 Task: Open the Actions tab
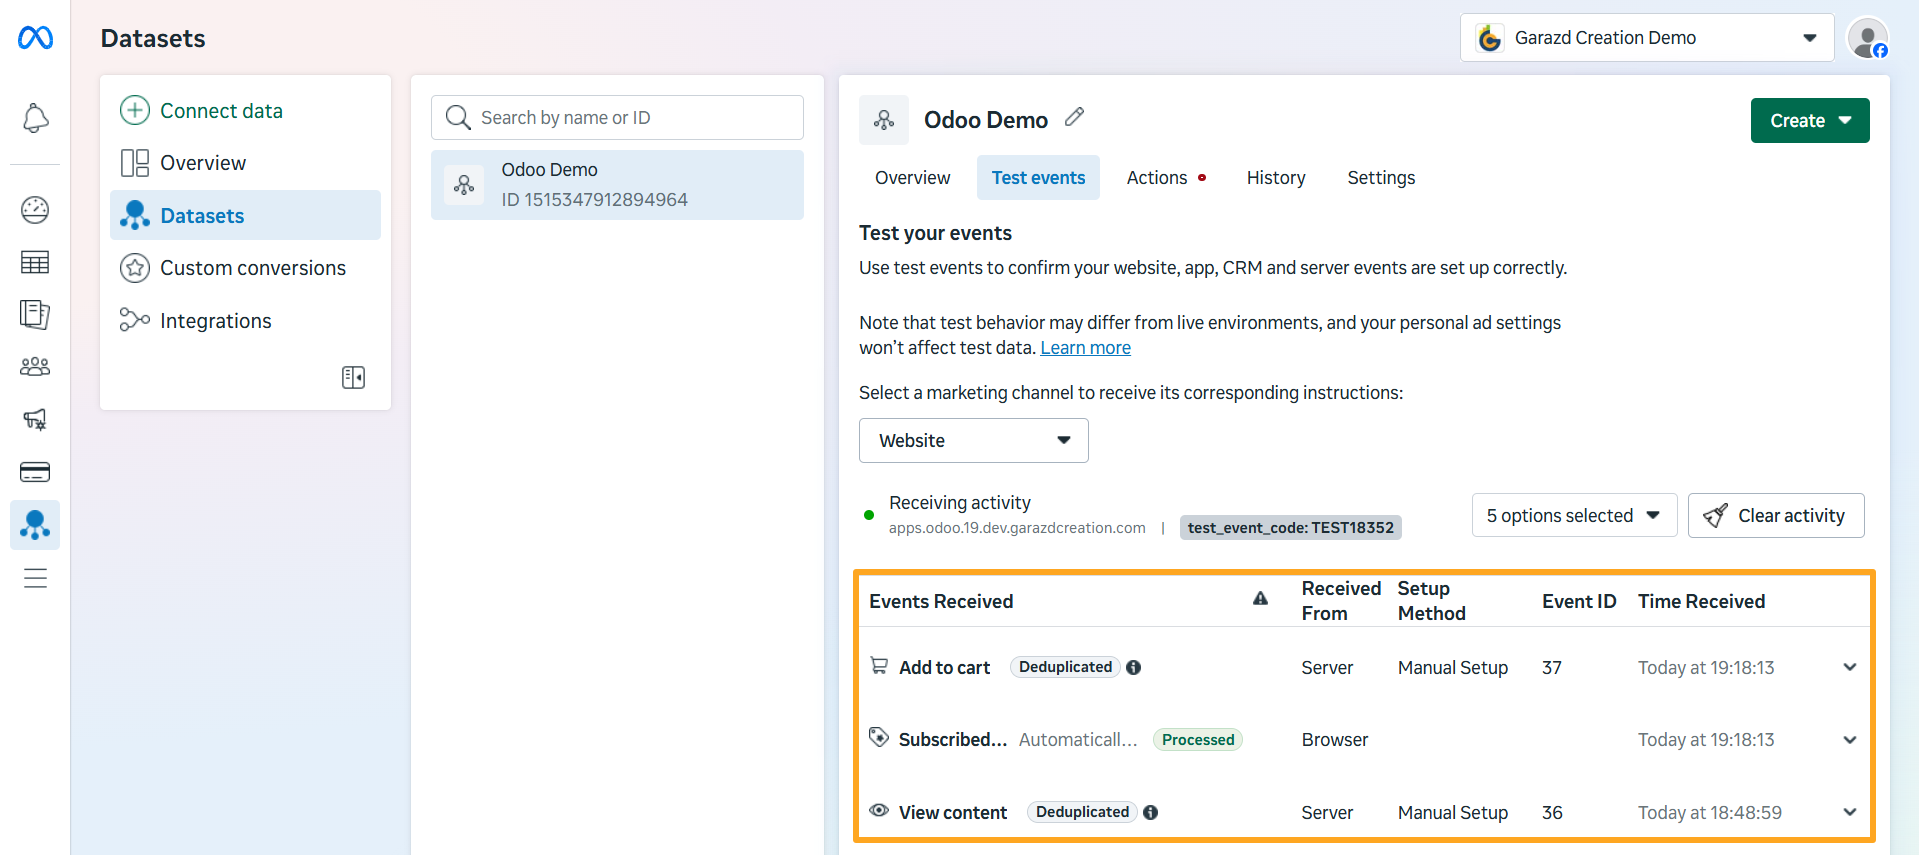[1165, 177]
